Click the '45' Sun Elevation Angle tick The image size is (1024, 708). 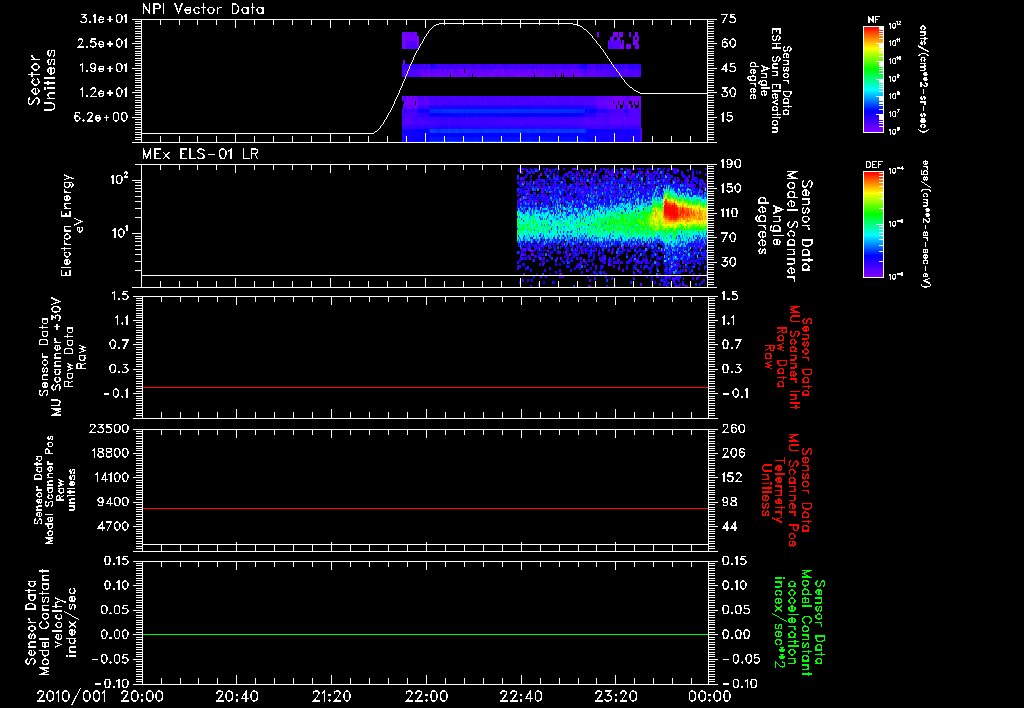[729, 68]
